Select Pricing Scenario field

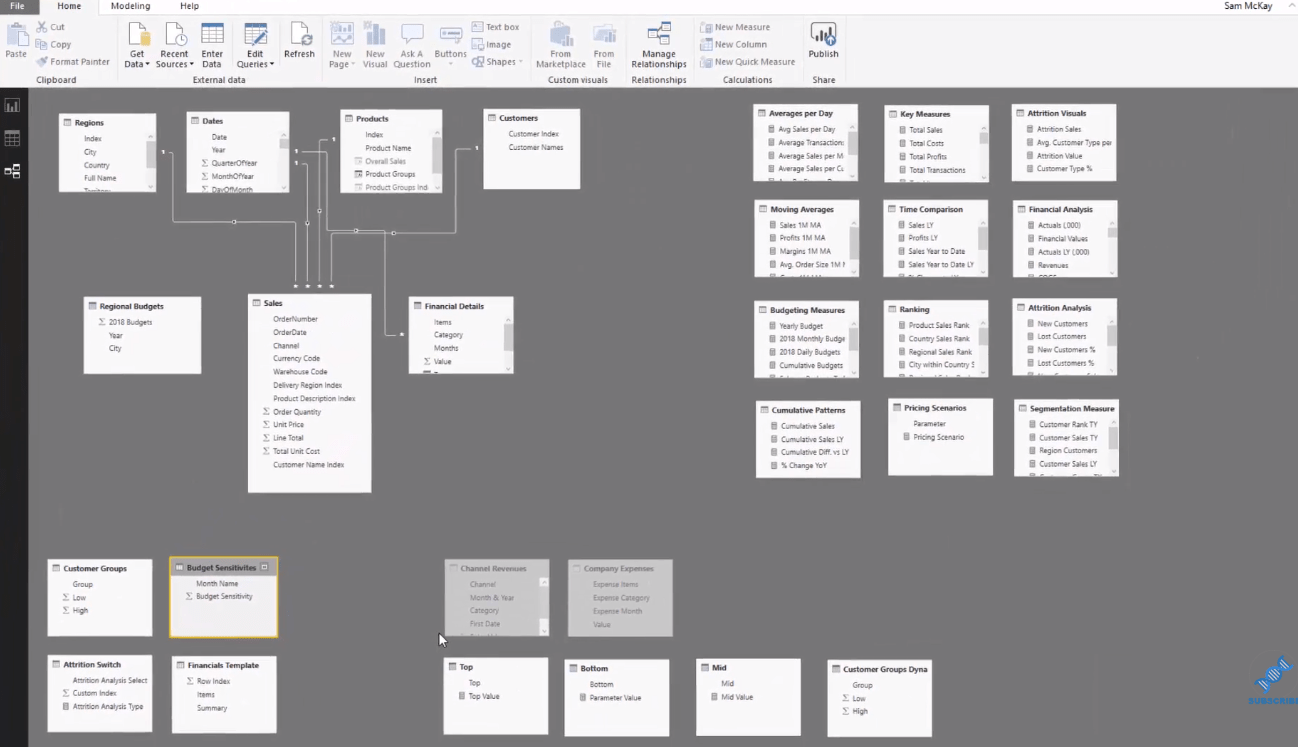(x=938, y=437)
